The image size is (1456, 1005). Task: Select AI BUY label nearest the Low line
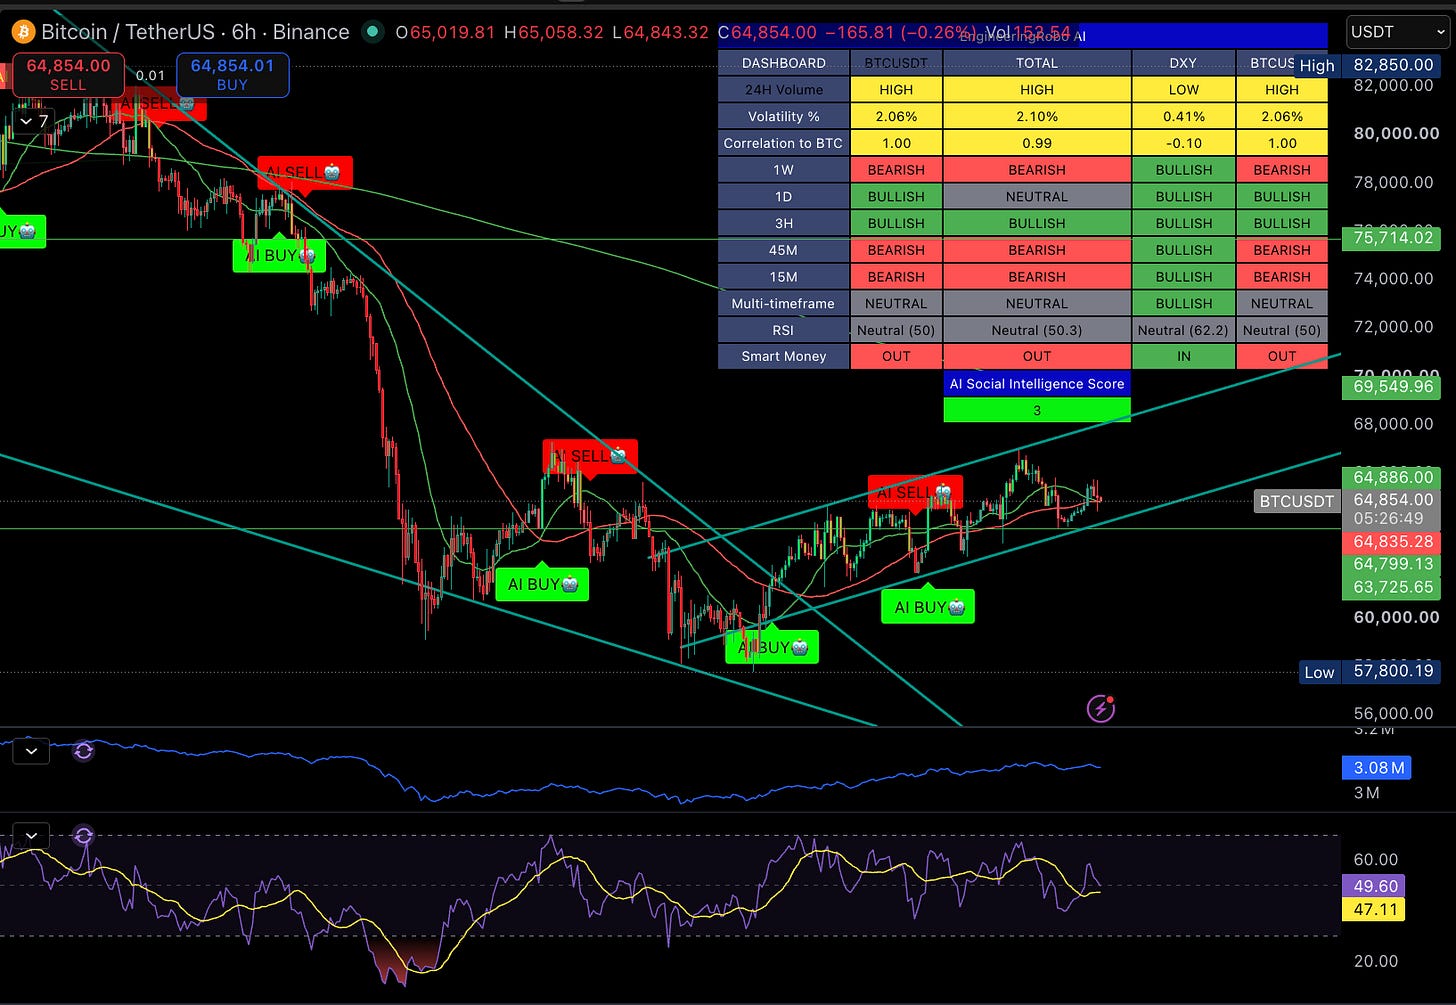[x=772, y=647]
